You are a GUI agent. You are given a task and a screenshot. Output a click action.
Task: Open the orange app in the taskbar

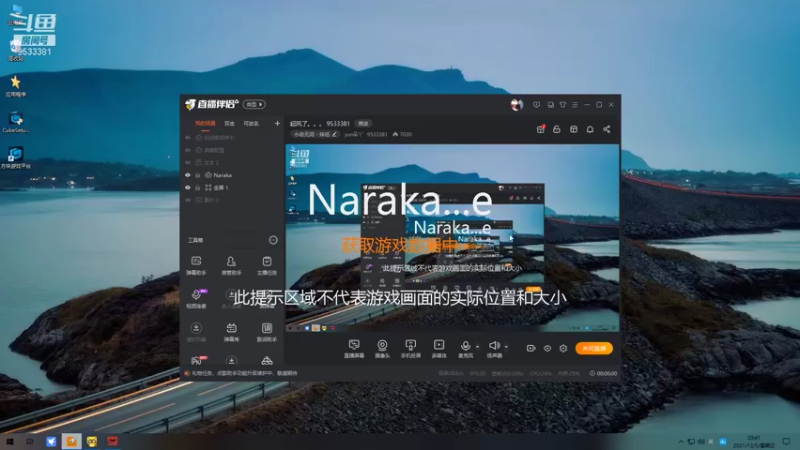pyautogui.click(x=71, y=441)
